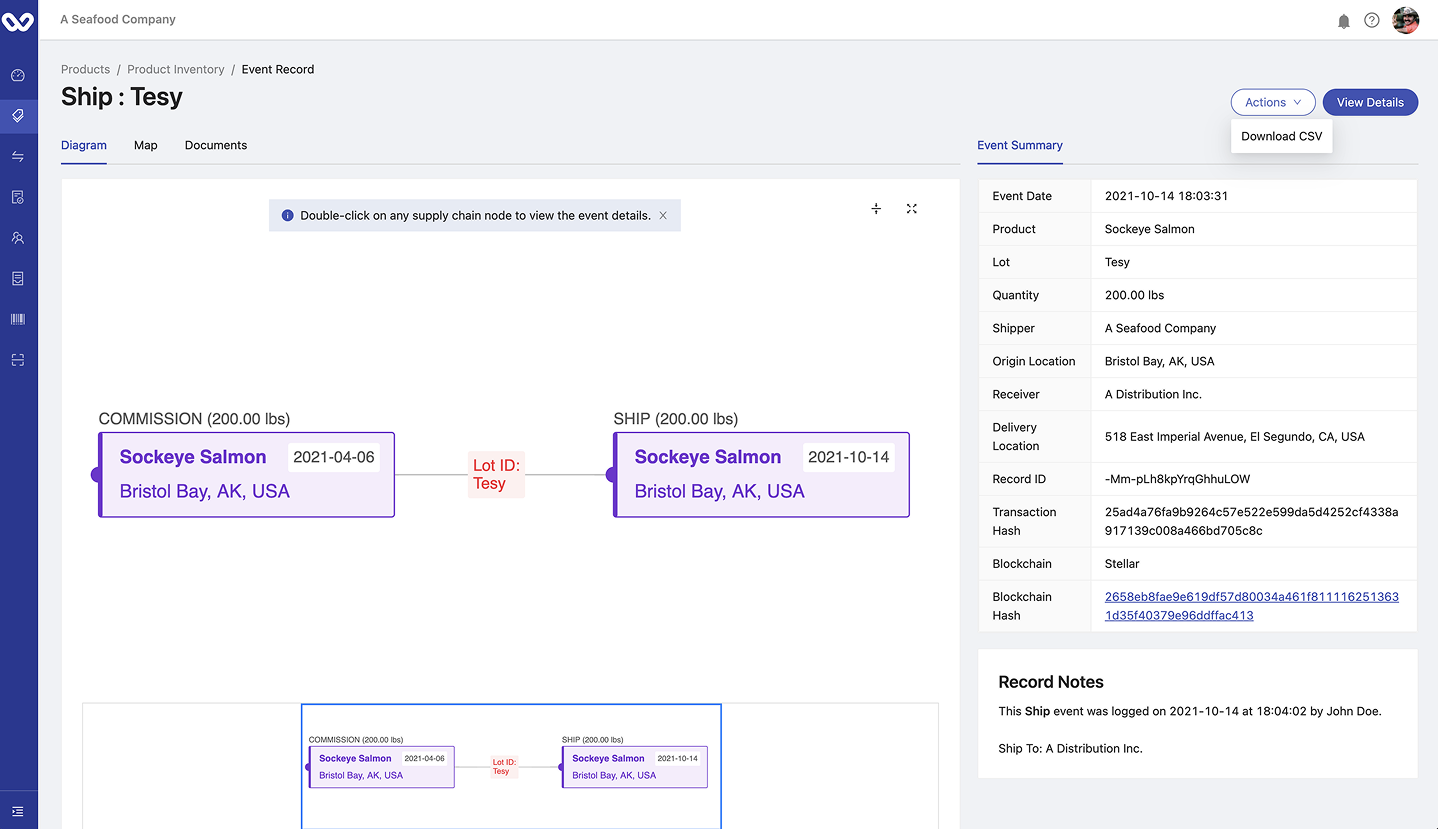The width and height of the screenshot is (1438, 829).
Task: Switch to the Map tab
Action: (x=146, y=145)
